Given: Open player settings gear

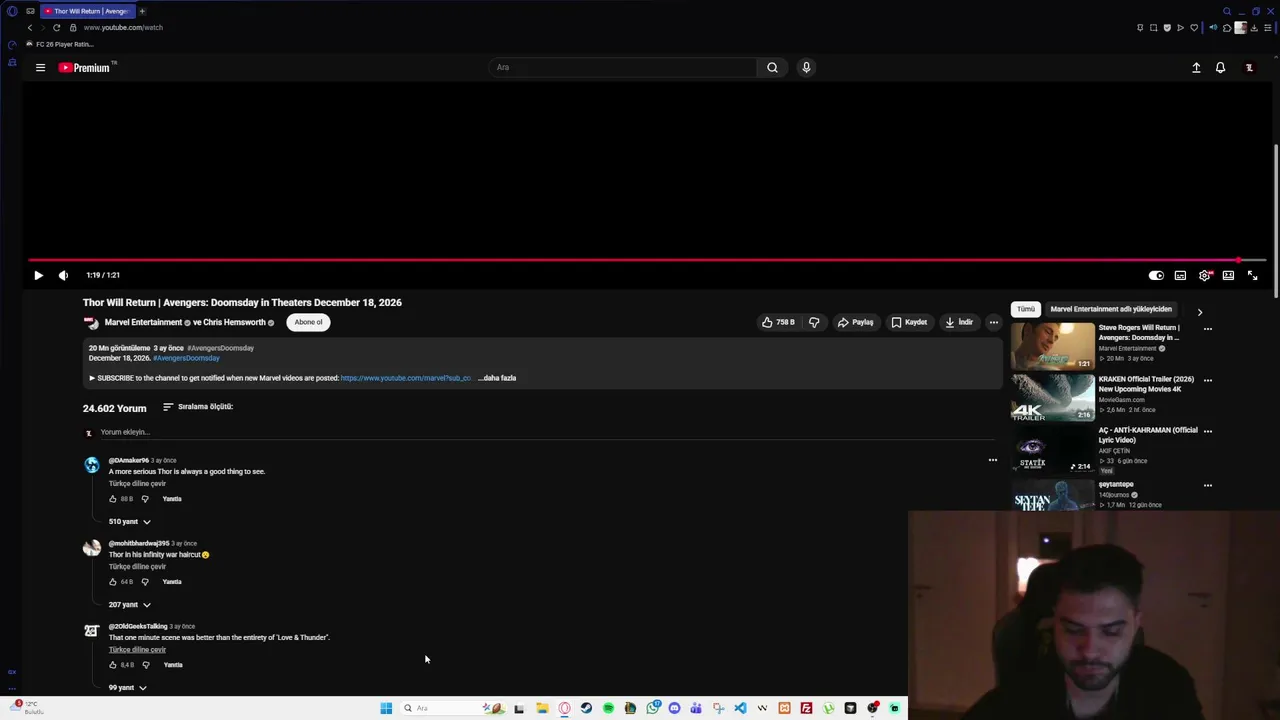Looking at the screenshot, I should tap(1205, 275).
